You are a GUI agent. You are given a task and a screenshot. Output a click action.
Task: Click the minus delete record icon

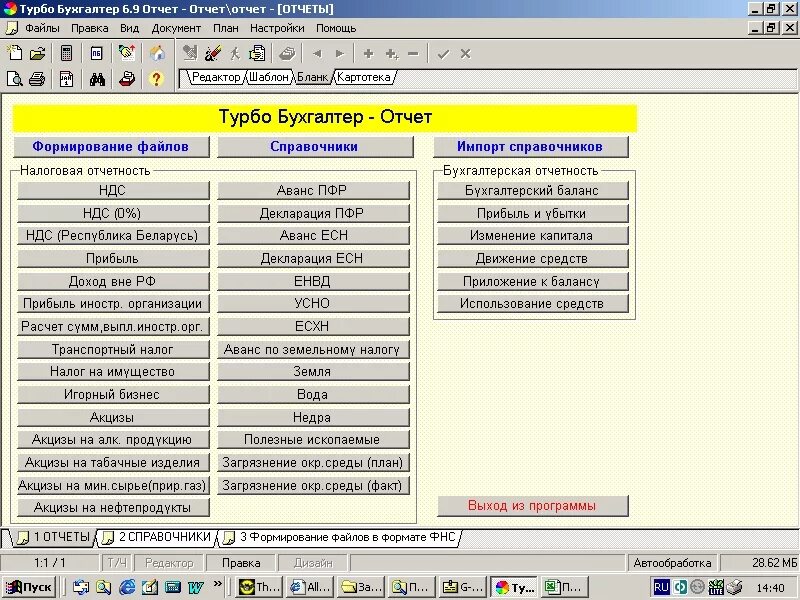pos(413,54)
